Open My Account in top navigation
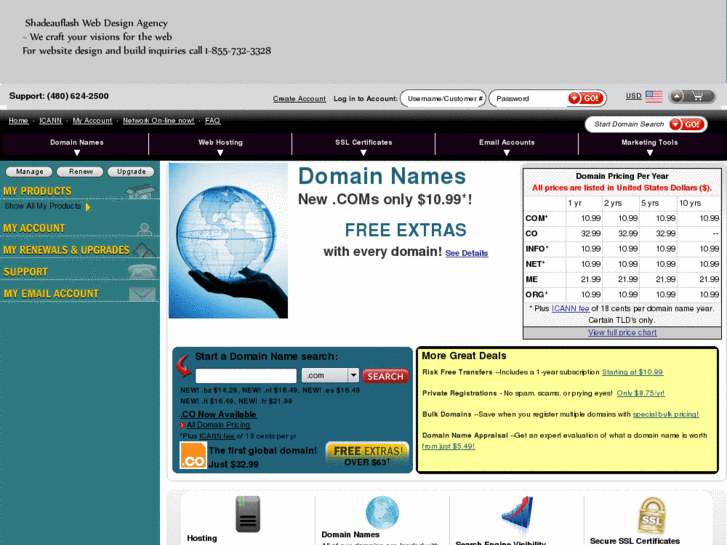The image size is (727, 545). 92,121
